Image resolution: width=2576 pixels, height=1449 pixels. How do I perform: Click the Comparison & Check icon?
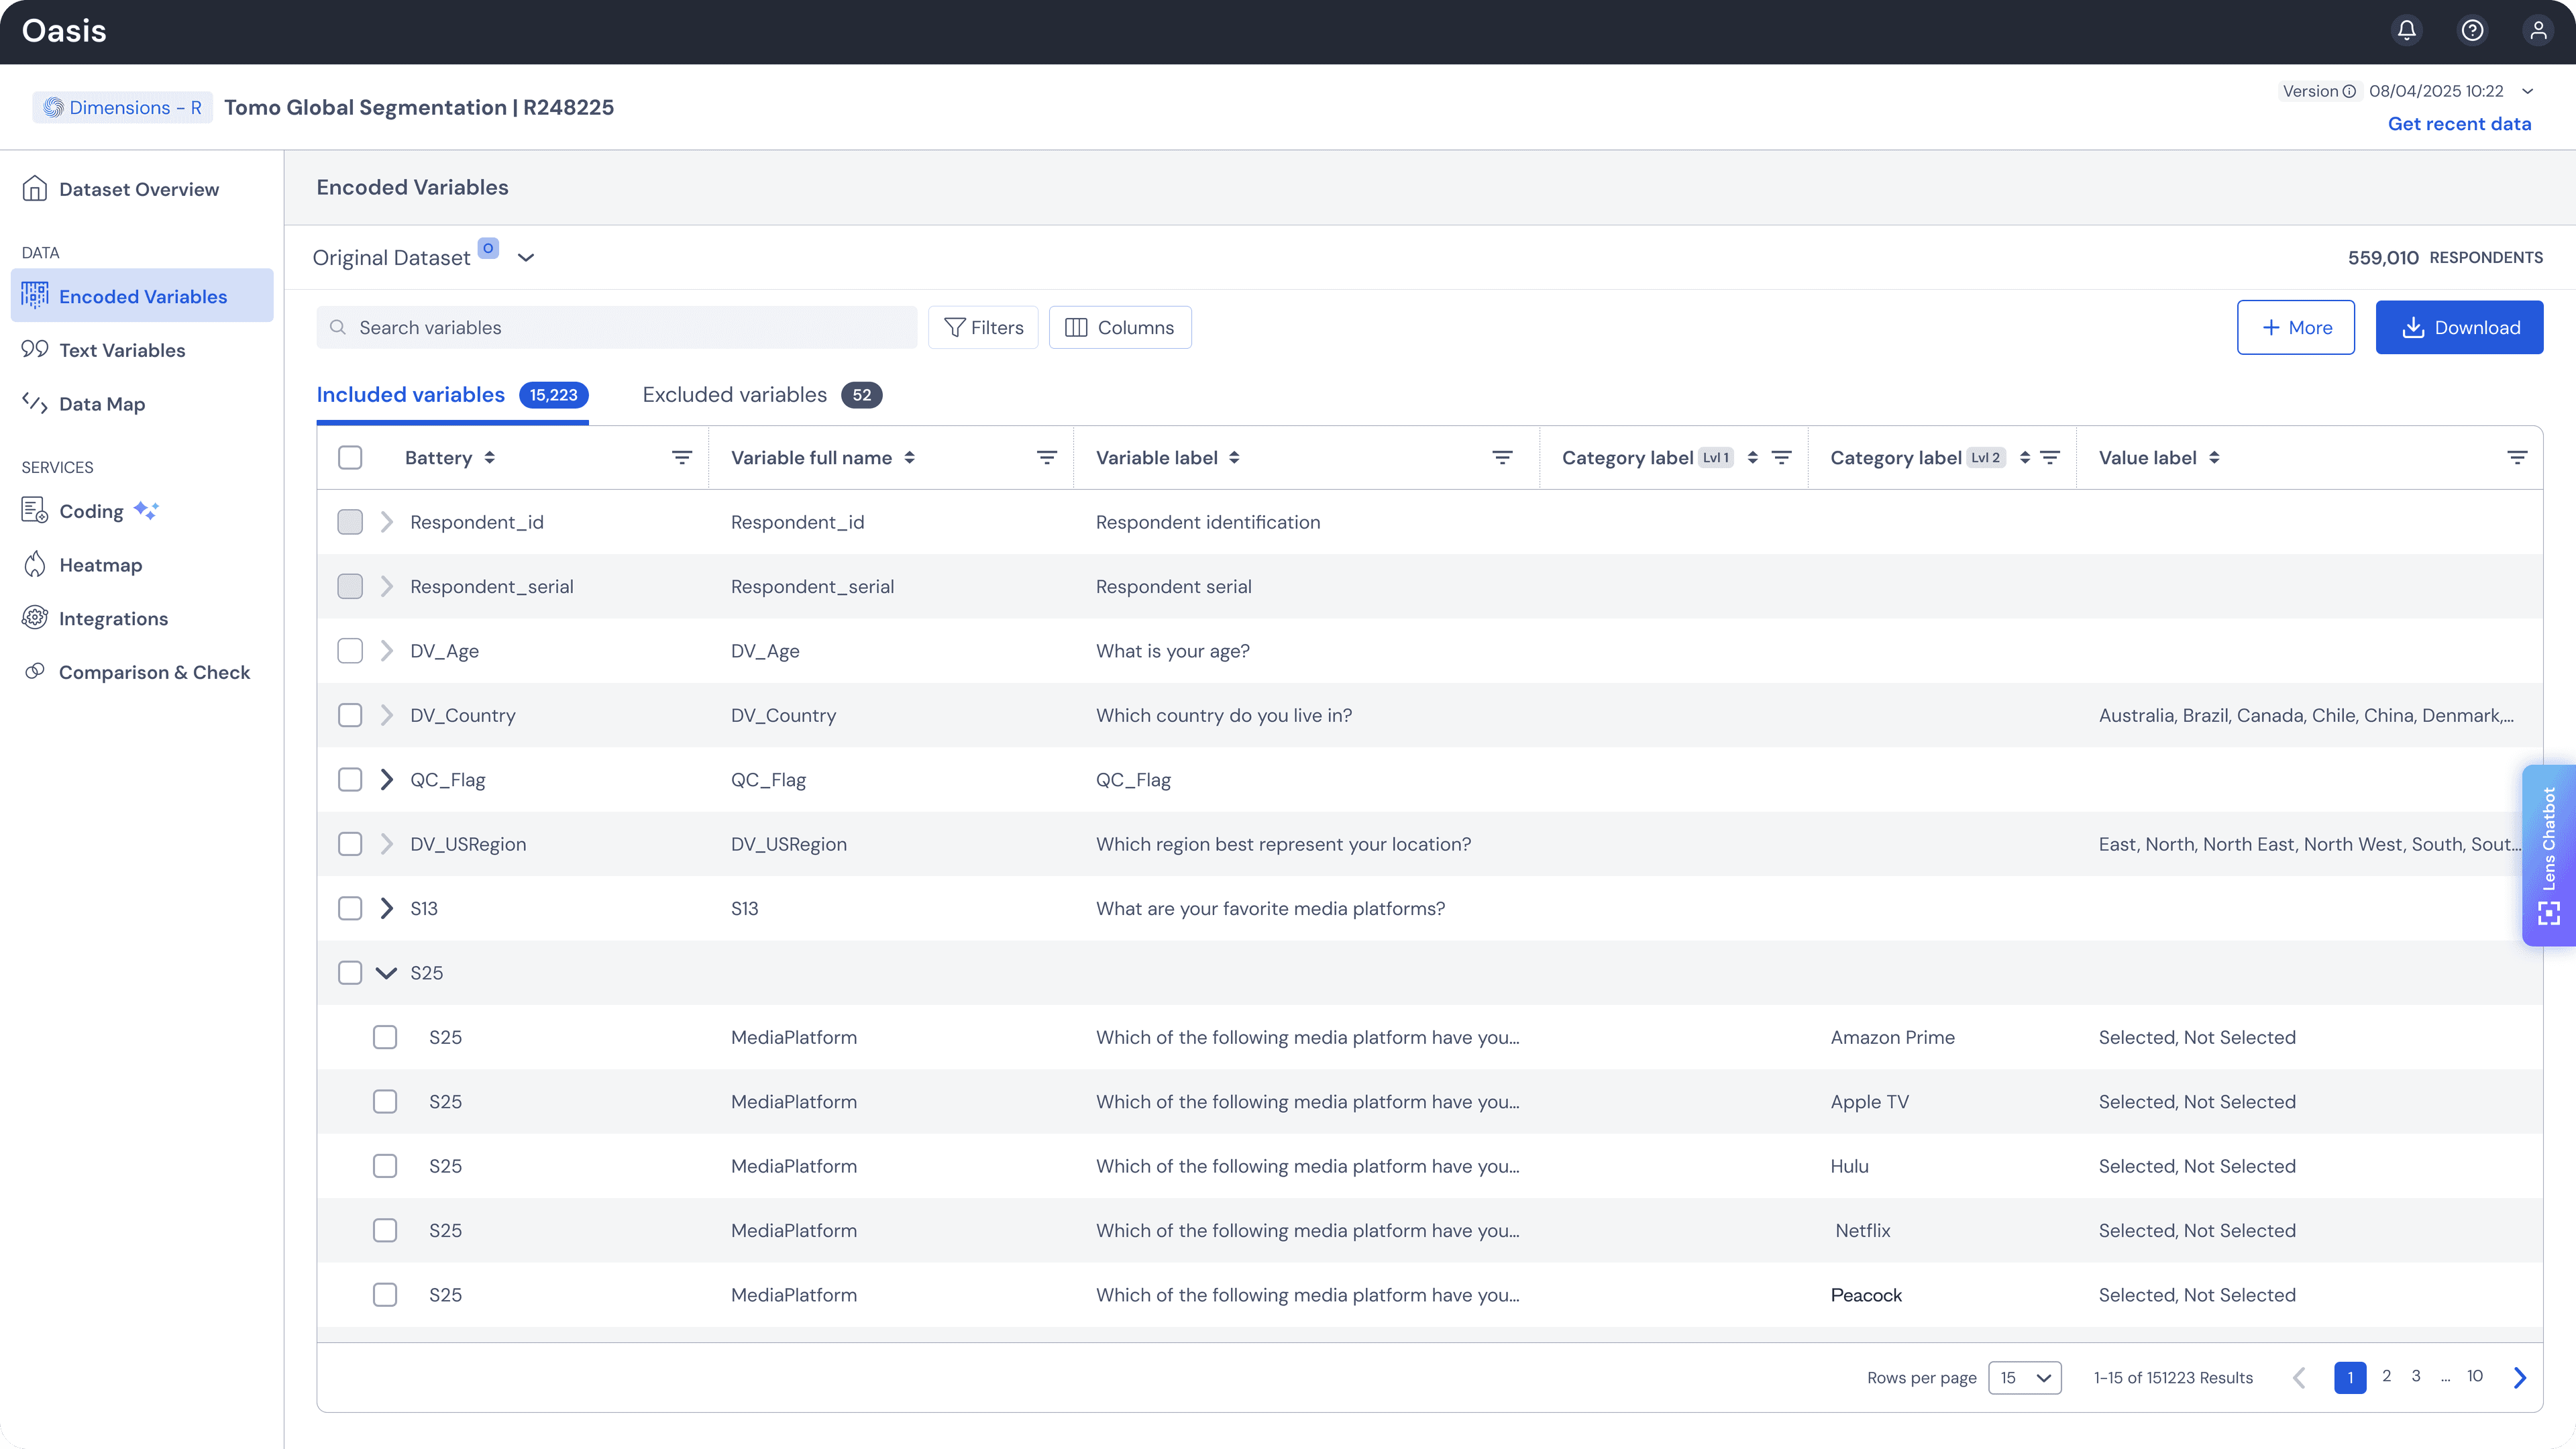[35, 671]
